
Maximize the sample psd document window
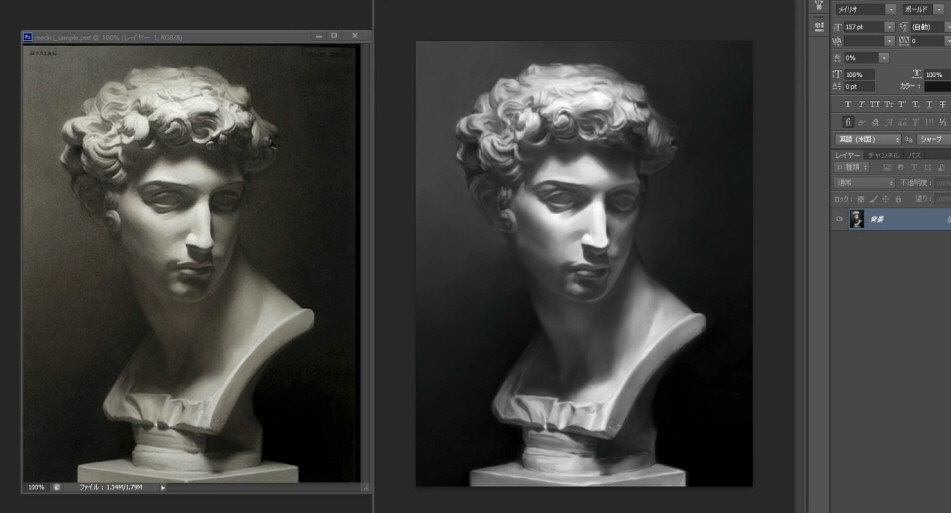(x=334, y=36)
